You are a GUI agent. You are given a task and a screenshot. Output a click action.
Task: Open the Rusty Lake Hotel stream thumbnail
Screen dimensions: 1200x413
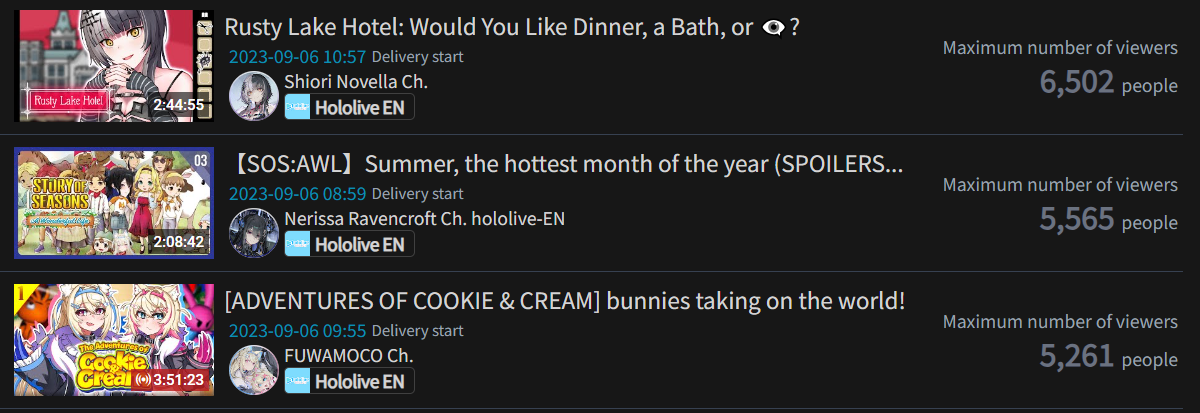point(114,66)
